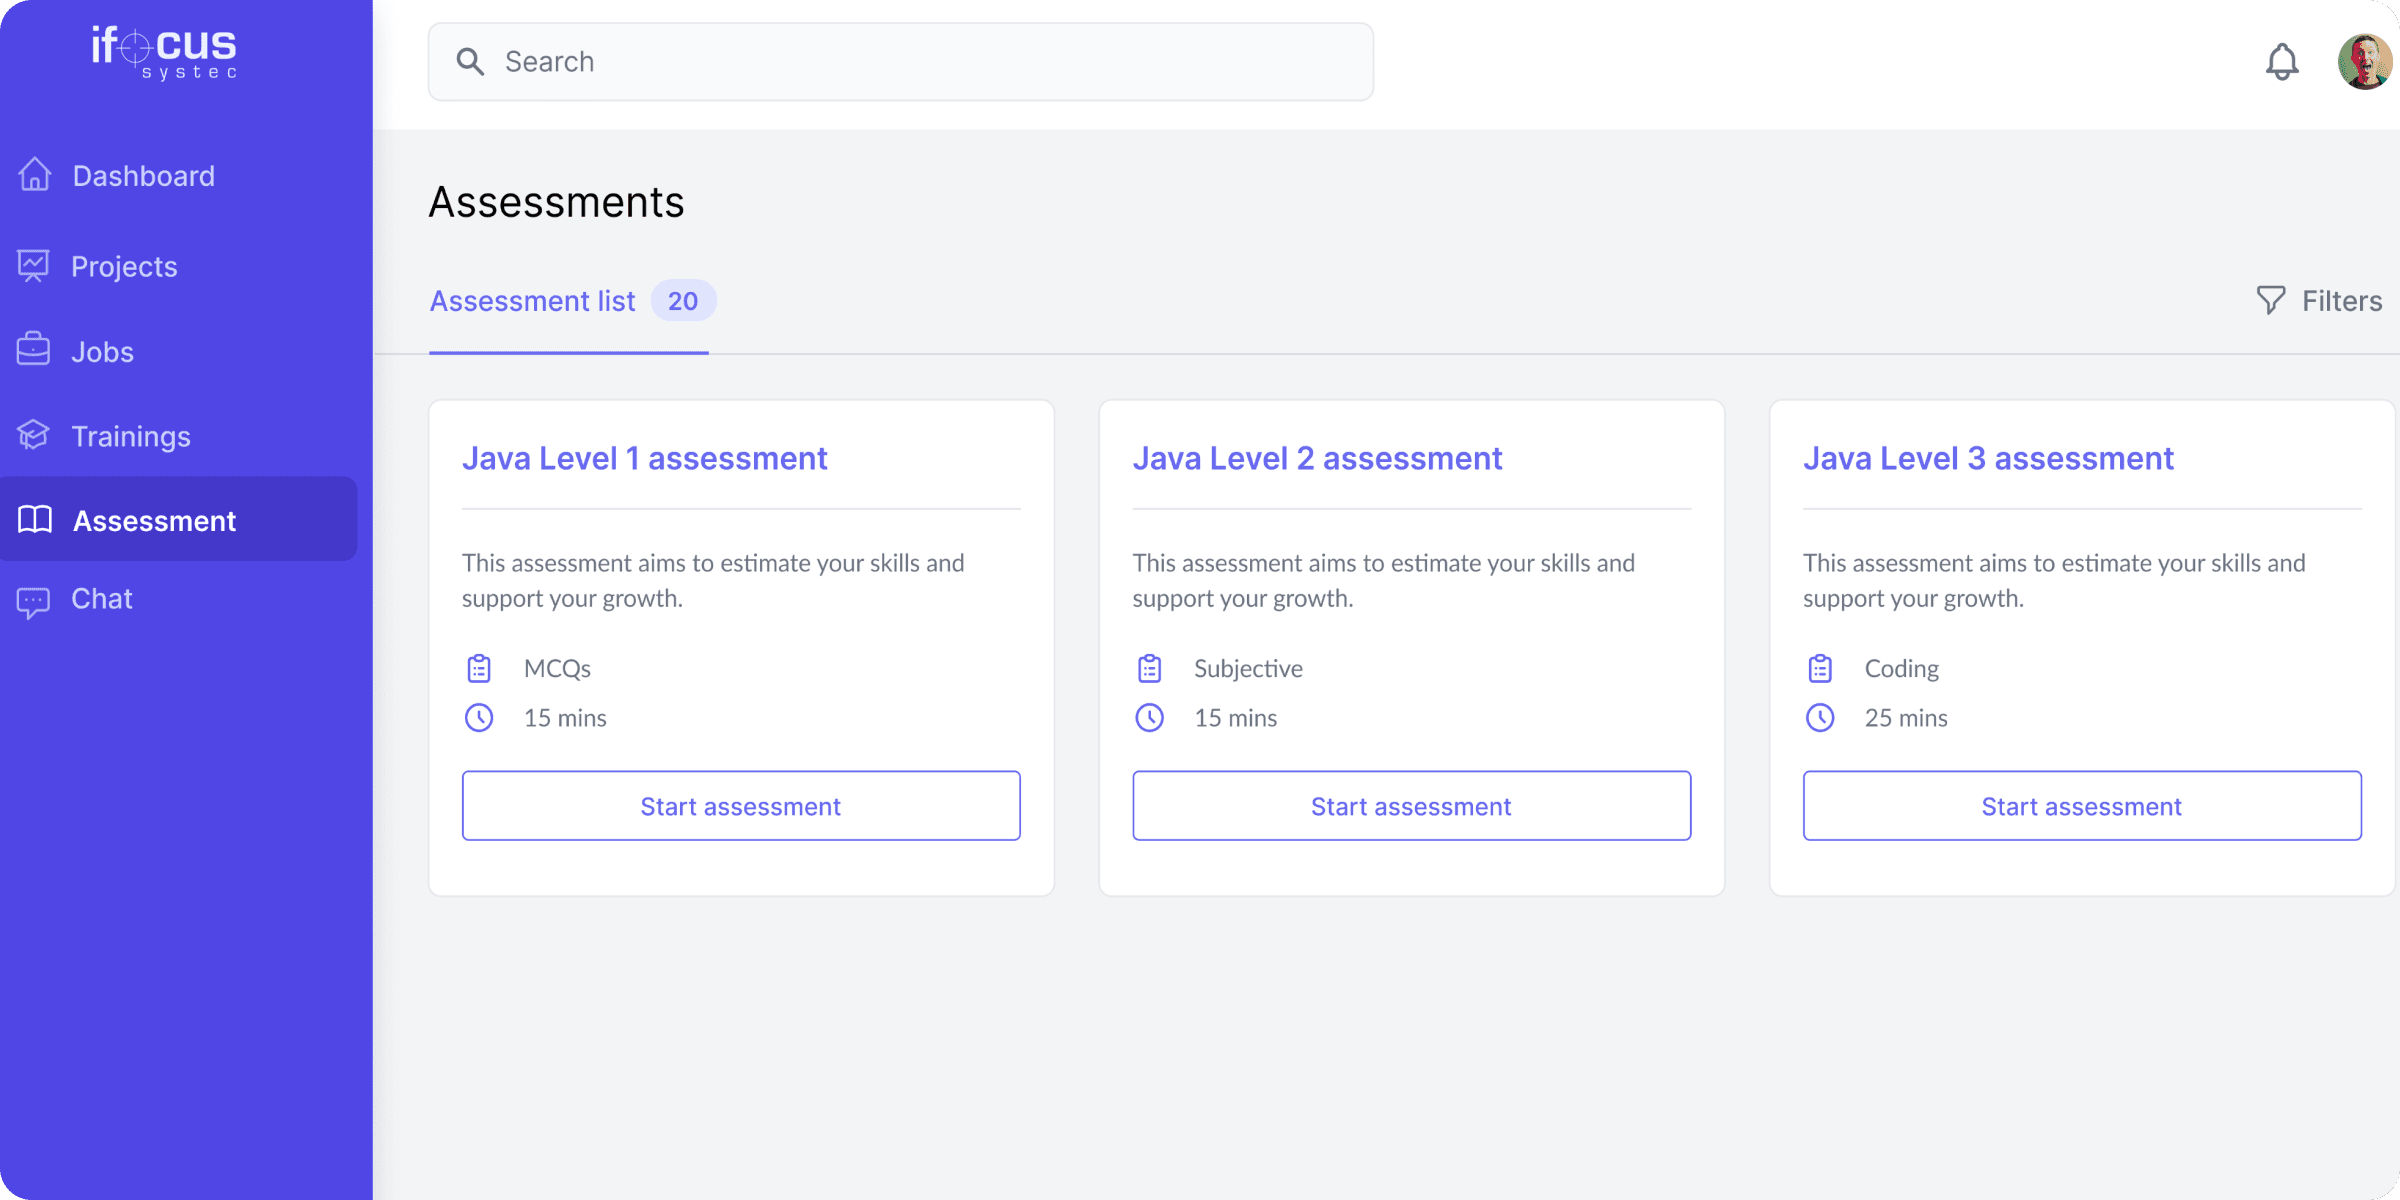Image resolution: width=2400 pixels, height=1200 pixels.
Task: Click 15 mins on the Java Level 2 card
Action: pyautogui.click(x=1235, y=718)
